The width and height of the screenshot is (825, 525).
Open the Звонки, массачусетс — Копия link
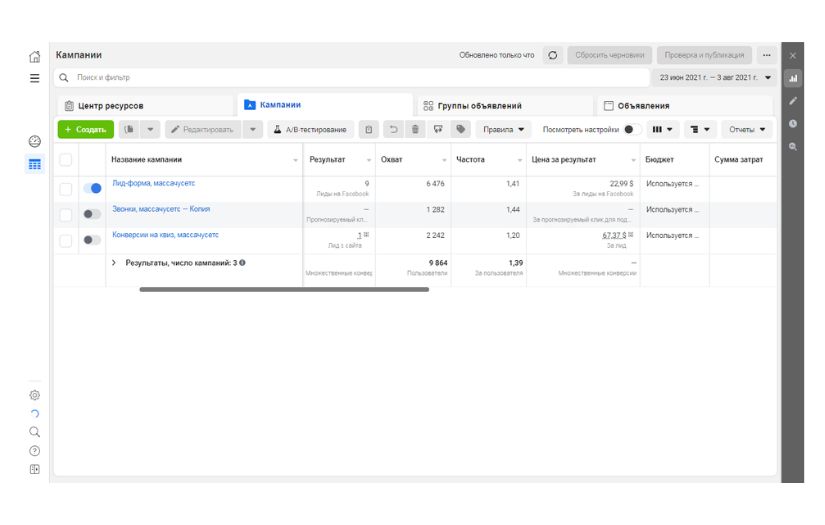[161, 209]
